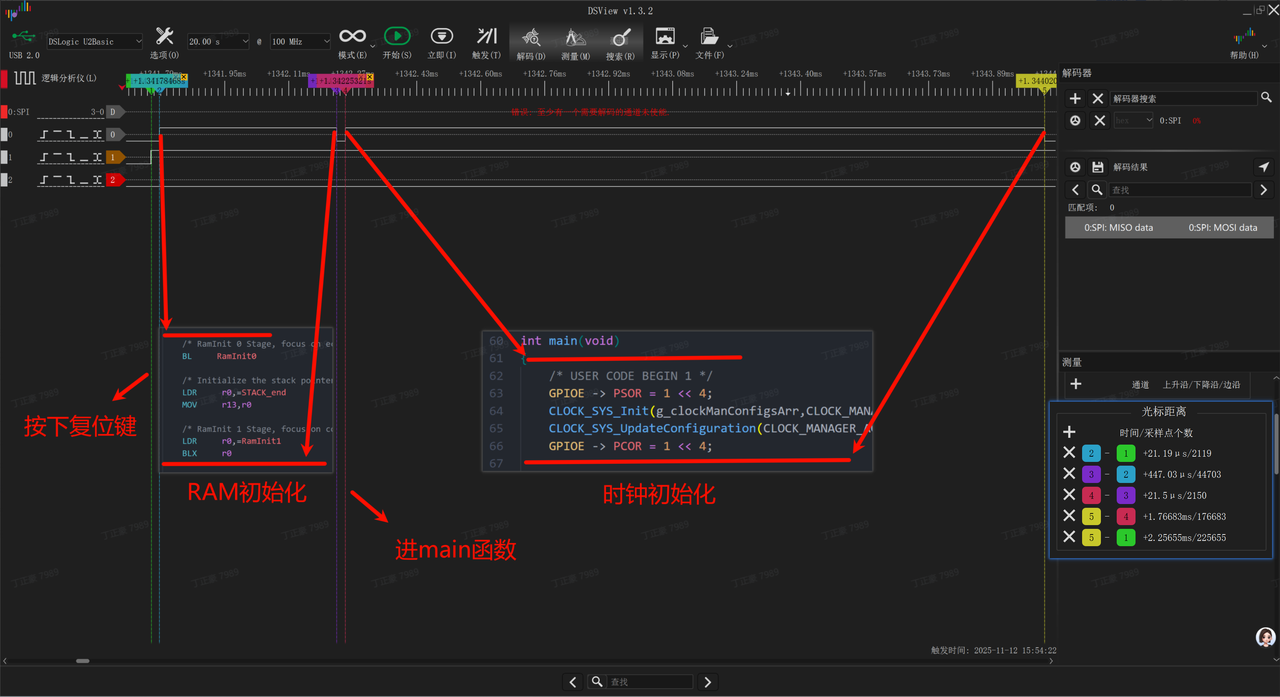Open the 20.00 s duration dropdown

(218, 42)
